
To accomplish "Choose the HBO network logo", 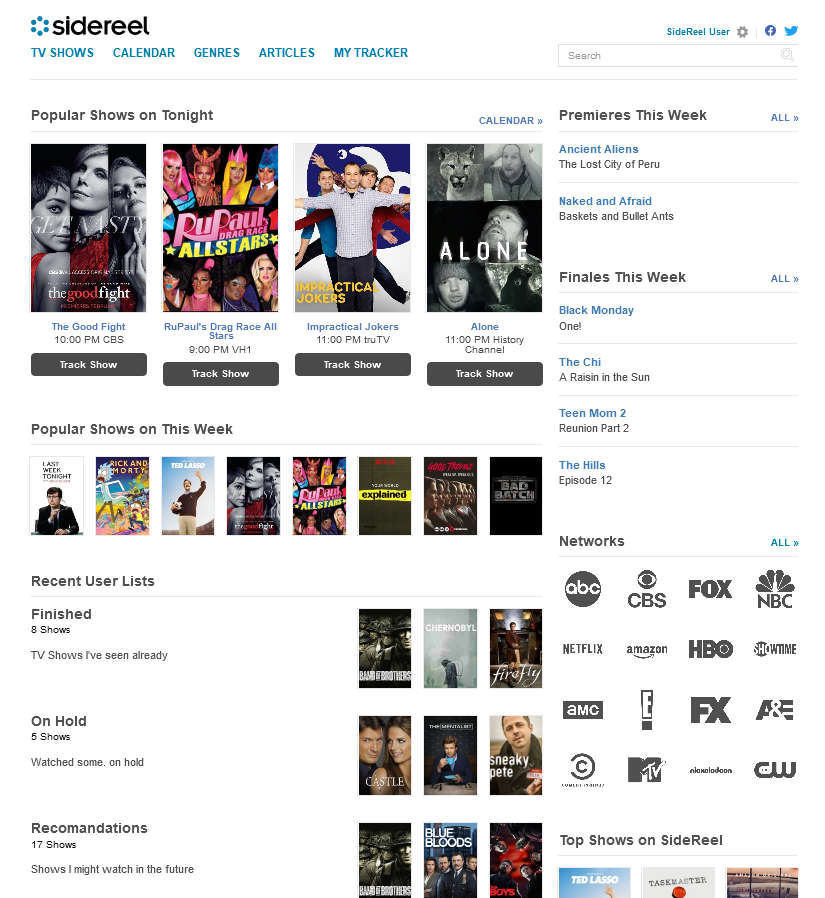I will point(710,649).
